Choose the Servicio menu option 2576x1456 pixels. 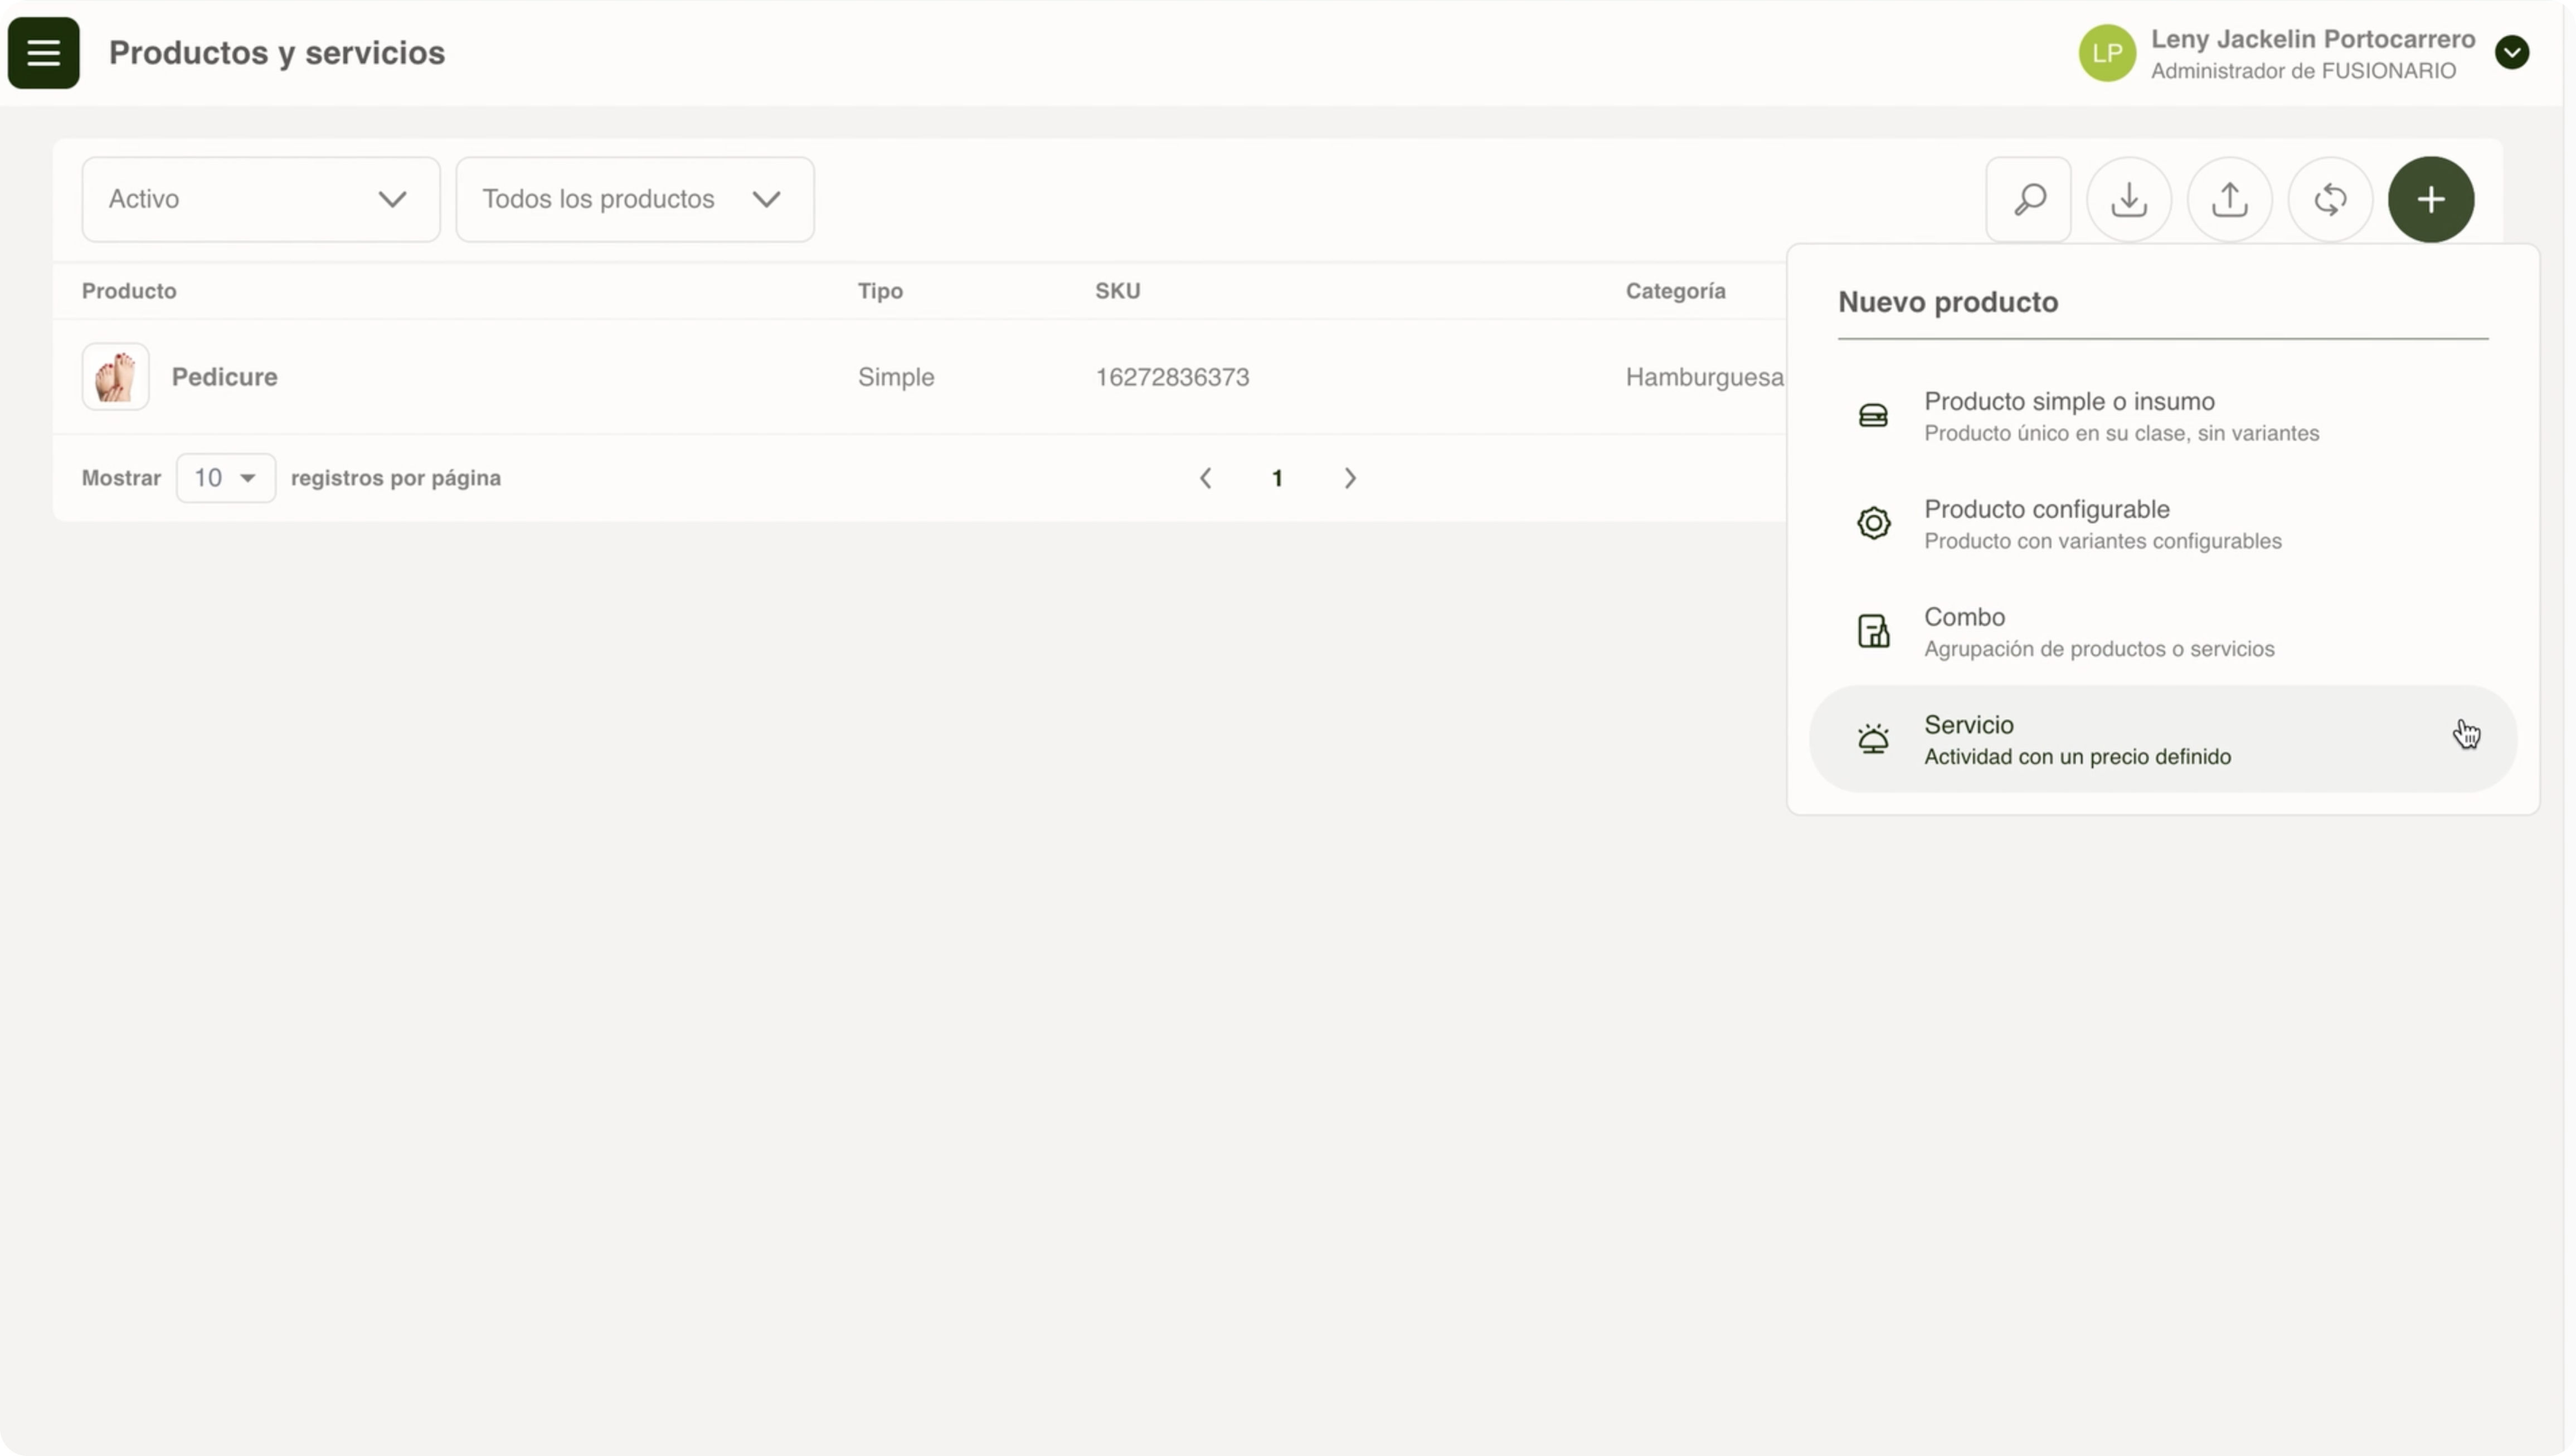pos(2076,739)
